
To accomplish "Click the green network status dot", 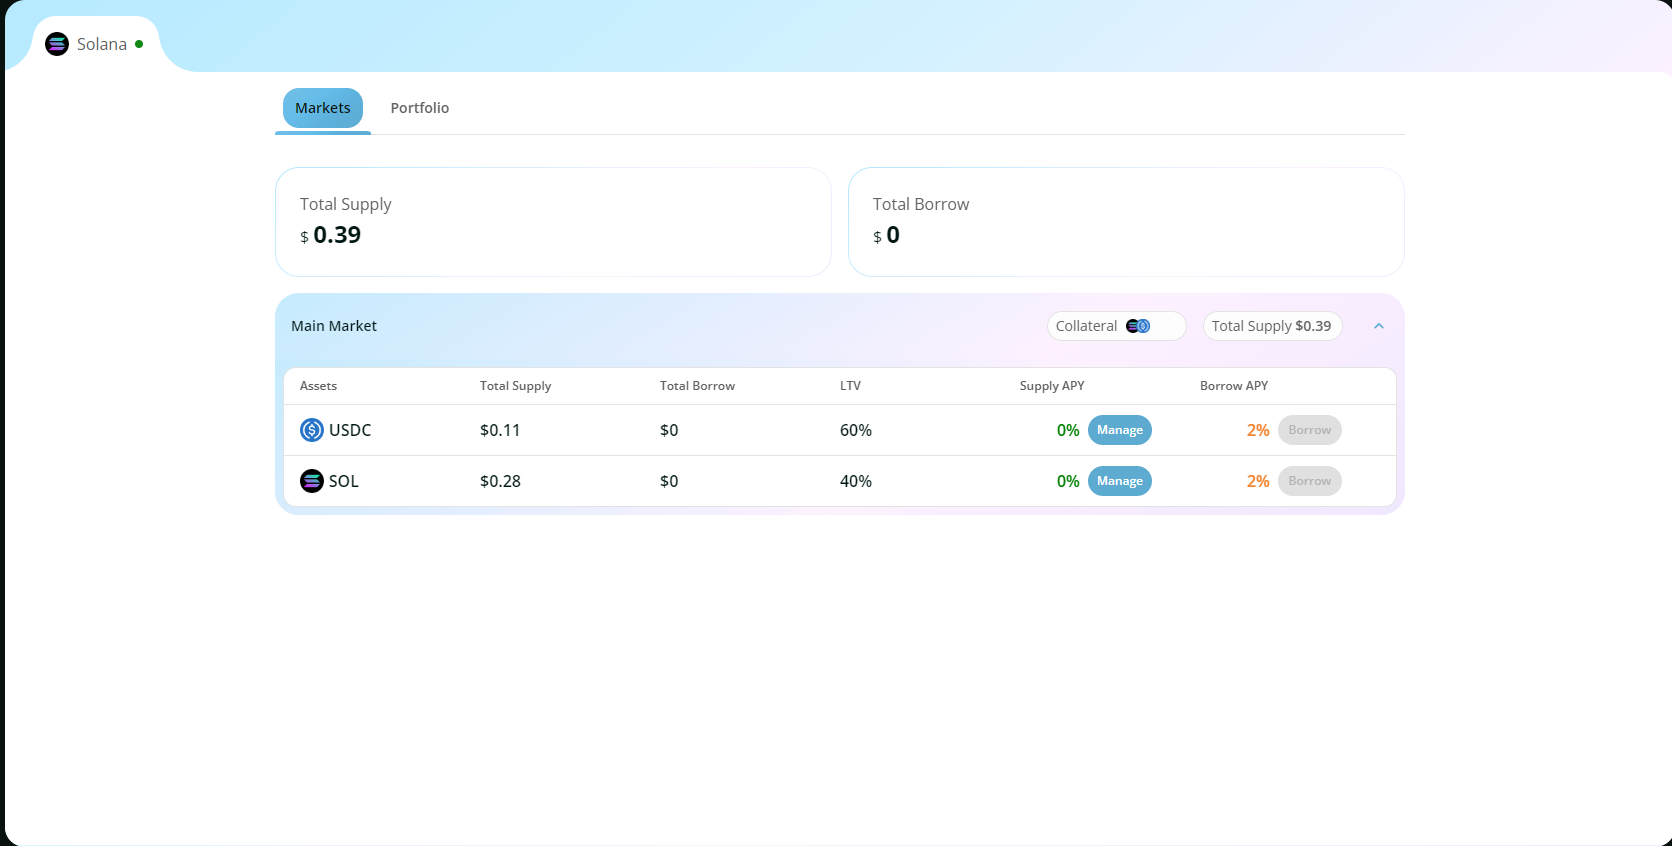I will (x=139, y=44).
